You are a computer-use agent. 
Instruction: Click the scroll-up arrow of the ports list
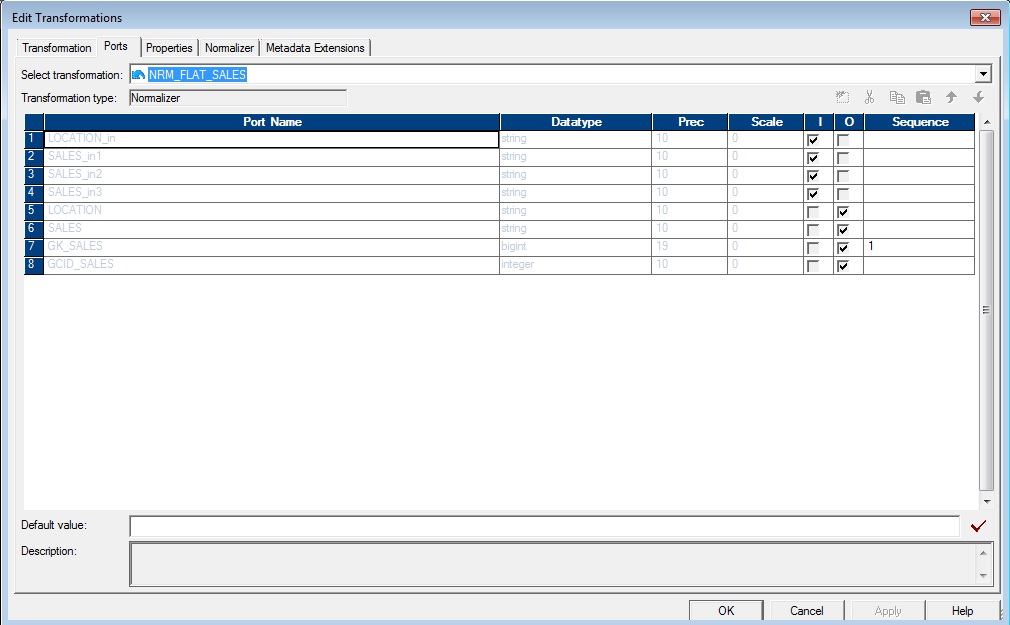point(986,121)
